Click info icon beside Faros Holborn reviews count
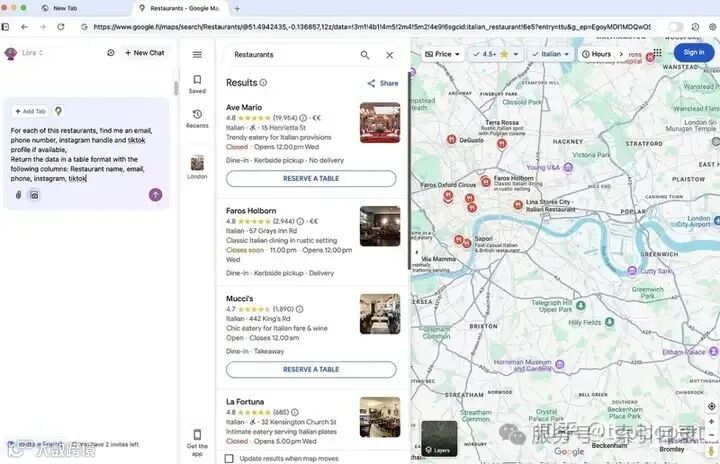The width and height of the screenshot is (720, 464). click(300, 221)
